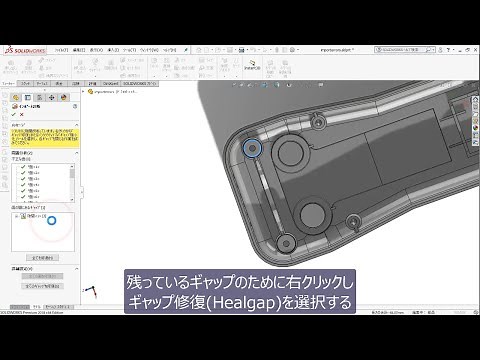Switch to the 評価 tab

pos(93,84)
